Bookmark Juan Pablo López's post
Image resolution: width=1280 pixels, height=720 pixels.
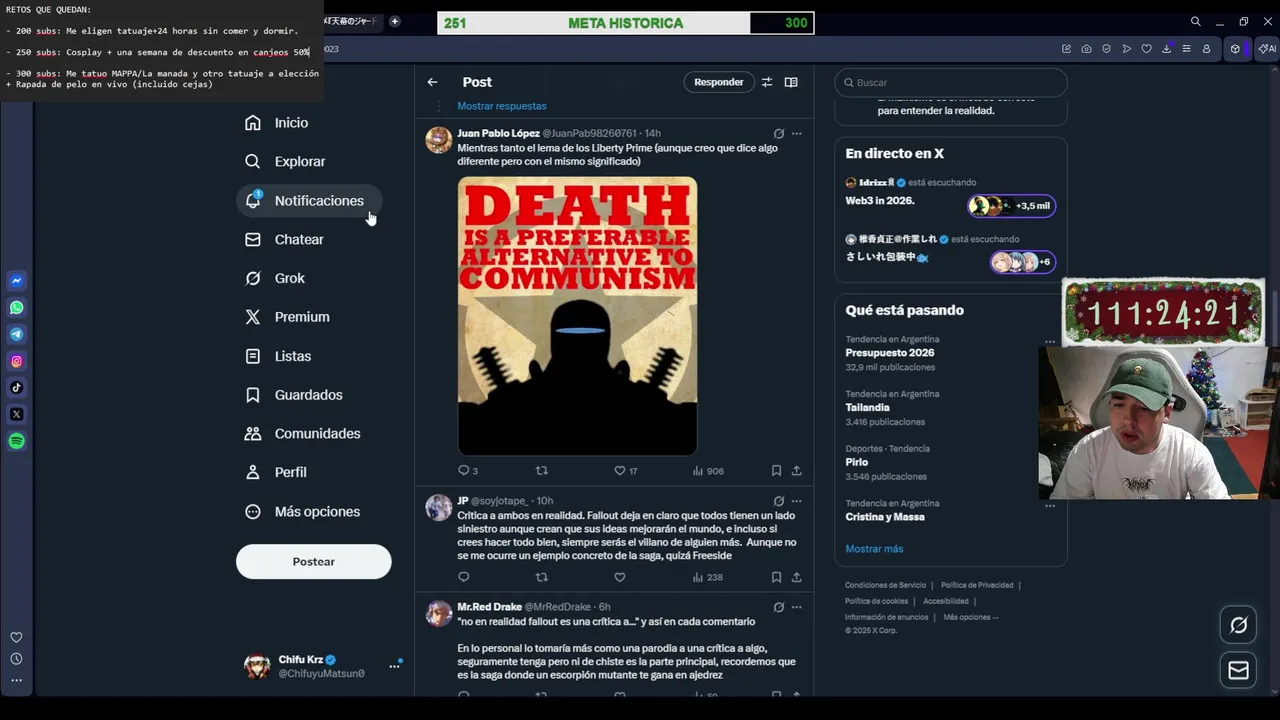[776, 471]
